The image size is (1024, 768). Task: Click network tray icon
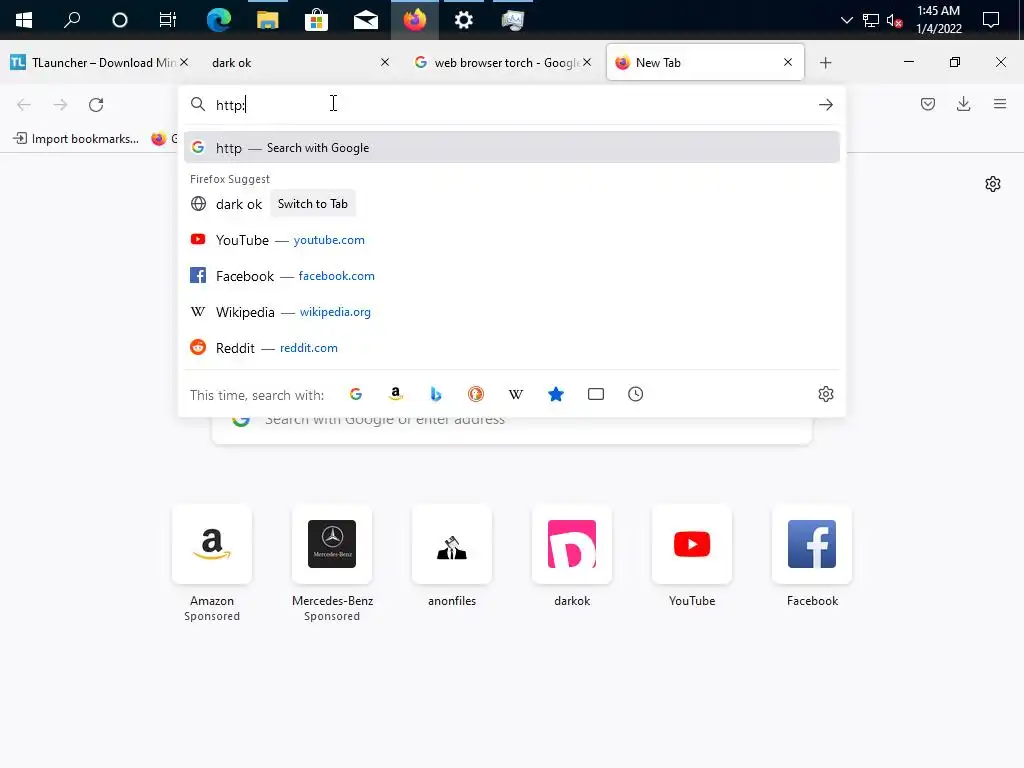[871, 21]
